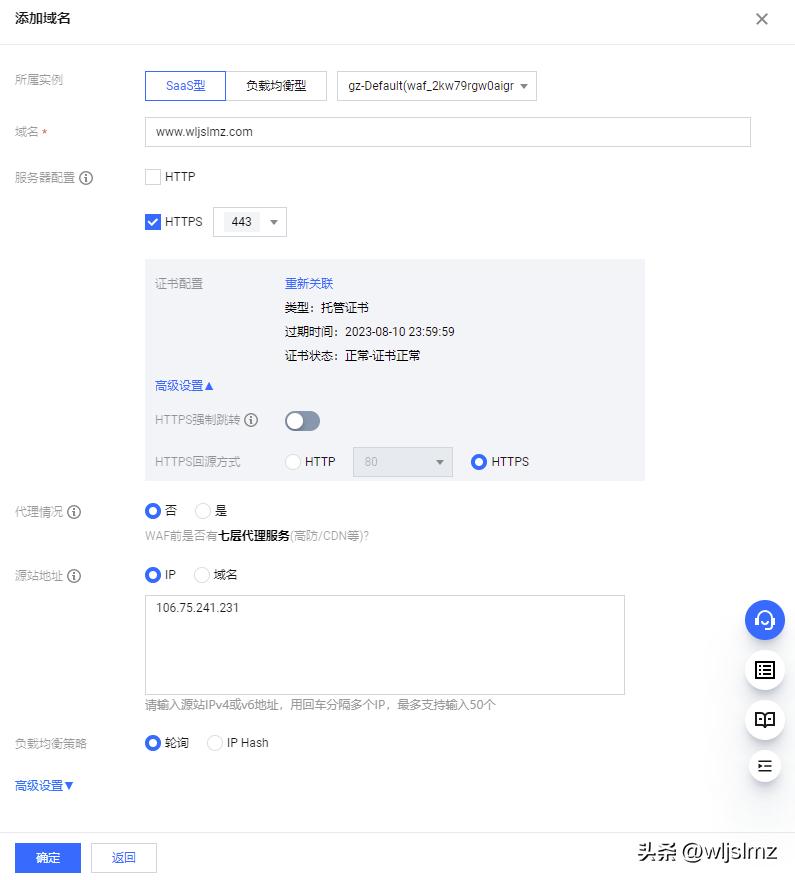The width and height of the screenshot is (795, 880).
Task: Select HTTPS as HTTPS回源方式
Action: pos(479,462)
